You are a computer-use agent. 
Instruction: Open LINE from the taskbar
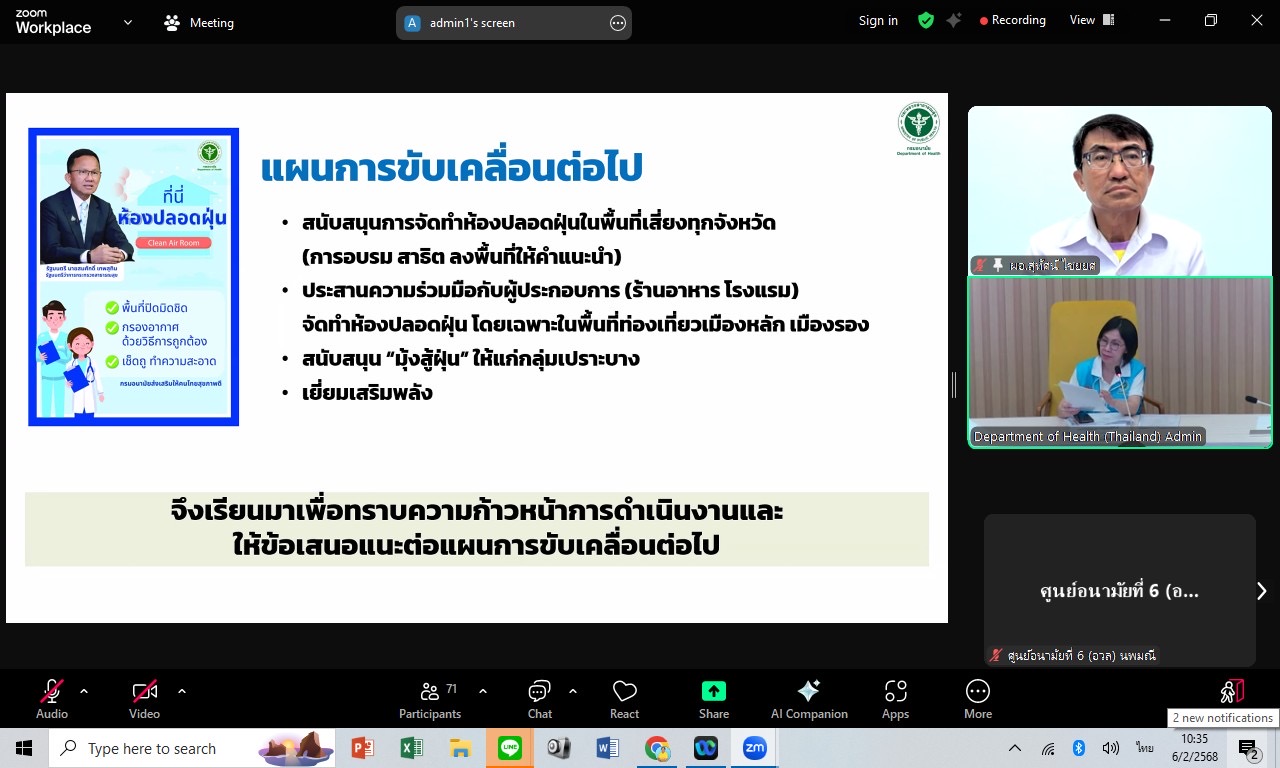[509, 748]
